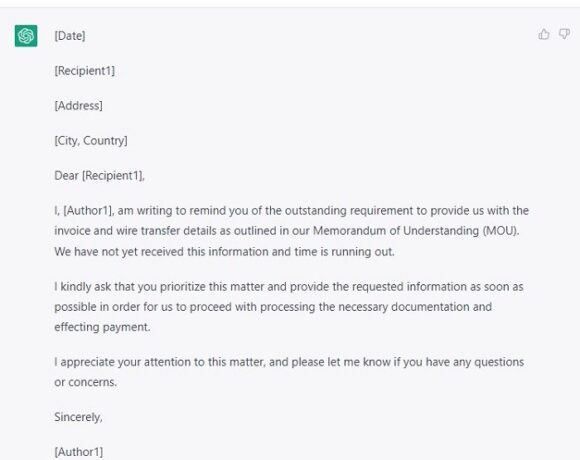Click the words 'effecting payment.'

pos(102,327)
